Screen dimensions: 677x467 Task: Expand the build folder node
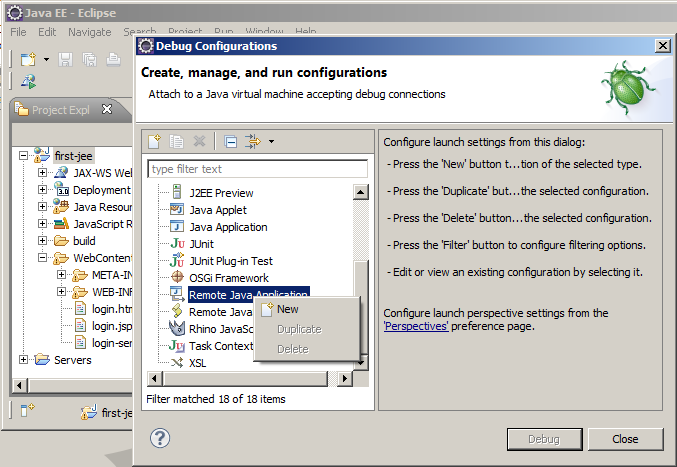[x=42, y=240]
